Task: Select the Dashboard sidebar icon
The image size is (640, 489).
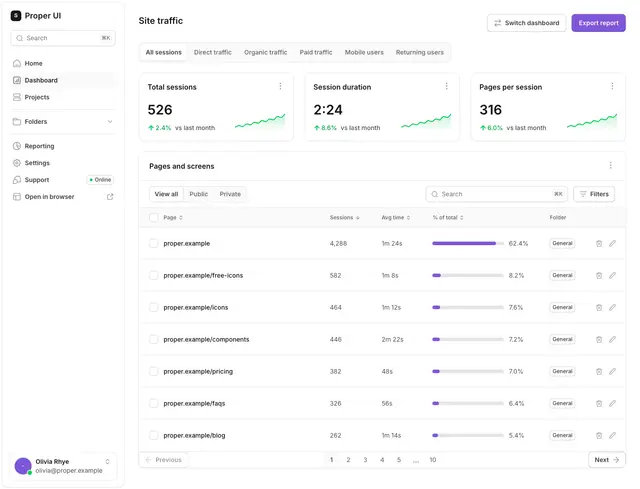Action: (x=17, y=80)
